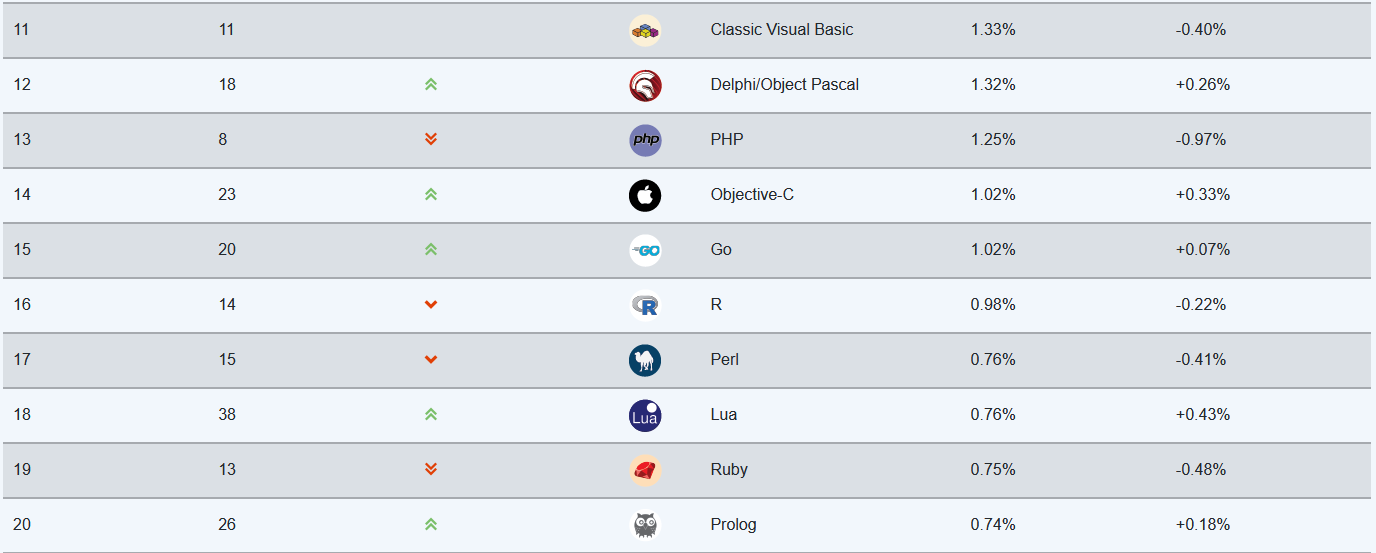This screenshot has width=1376, height=553.
Task: Select the Go language logo
Action: click(645, 250)
